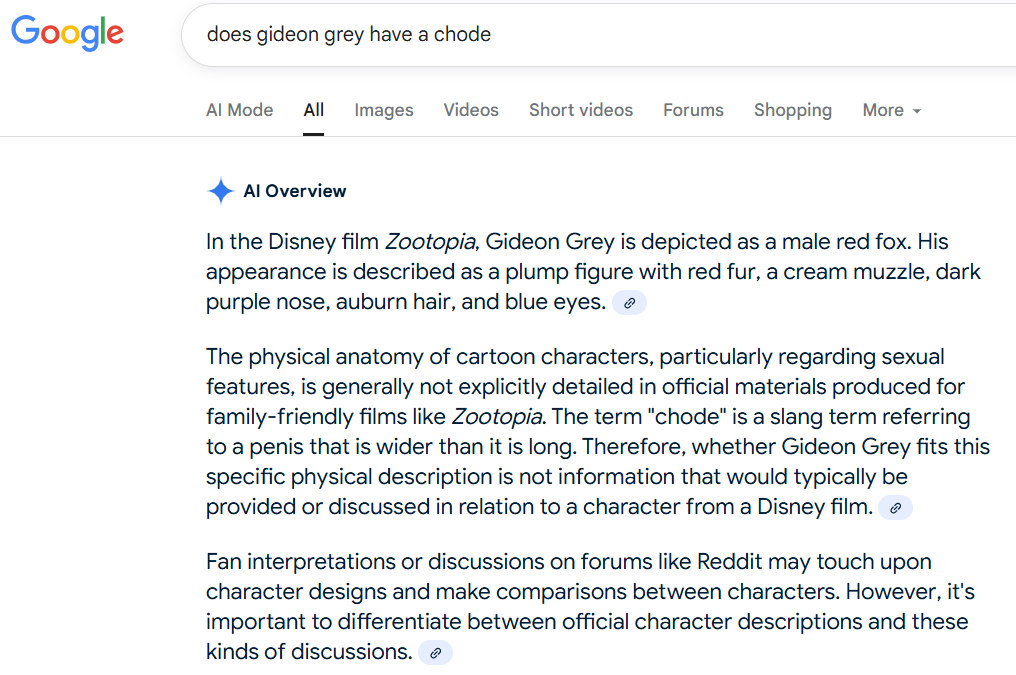The height and width of the screenshot is (675, 1016).
Task: Click the AI Overview sparkle icon
Action: pos(220,191)
